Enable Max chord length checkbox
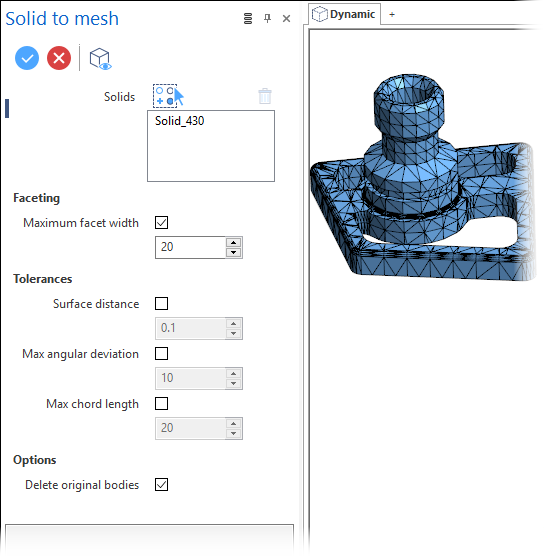The width and height of the screenshot is (544, 557). click(x=162, y=404)
